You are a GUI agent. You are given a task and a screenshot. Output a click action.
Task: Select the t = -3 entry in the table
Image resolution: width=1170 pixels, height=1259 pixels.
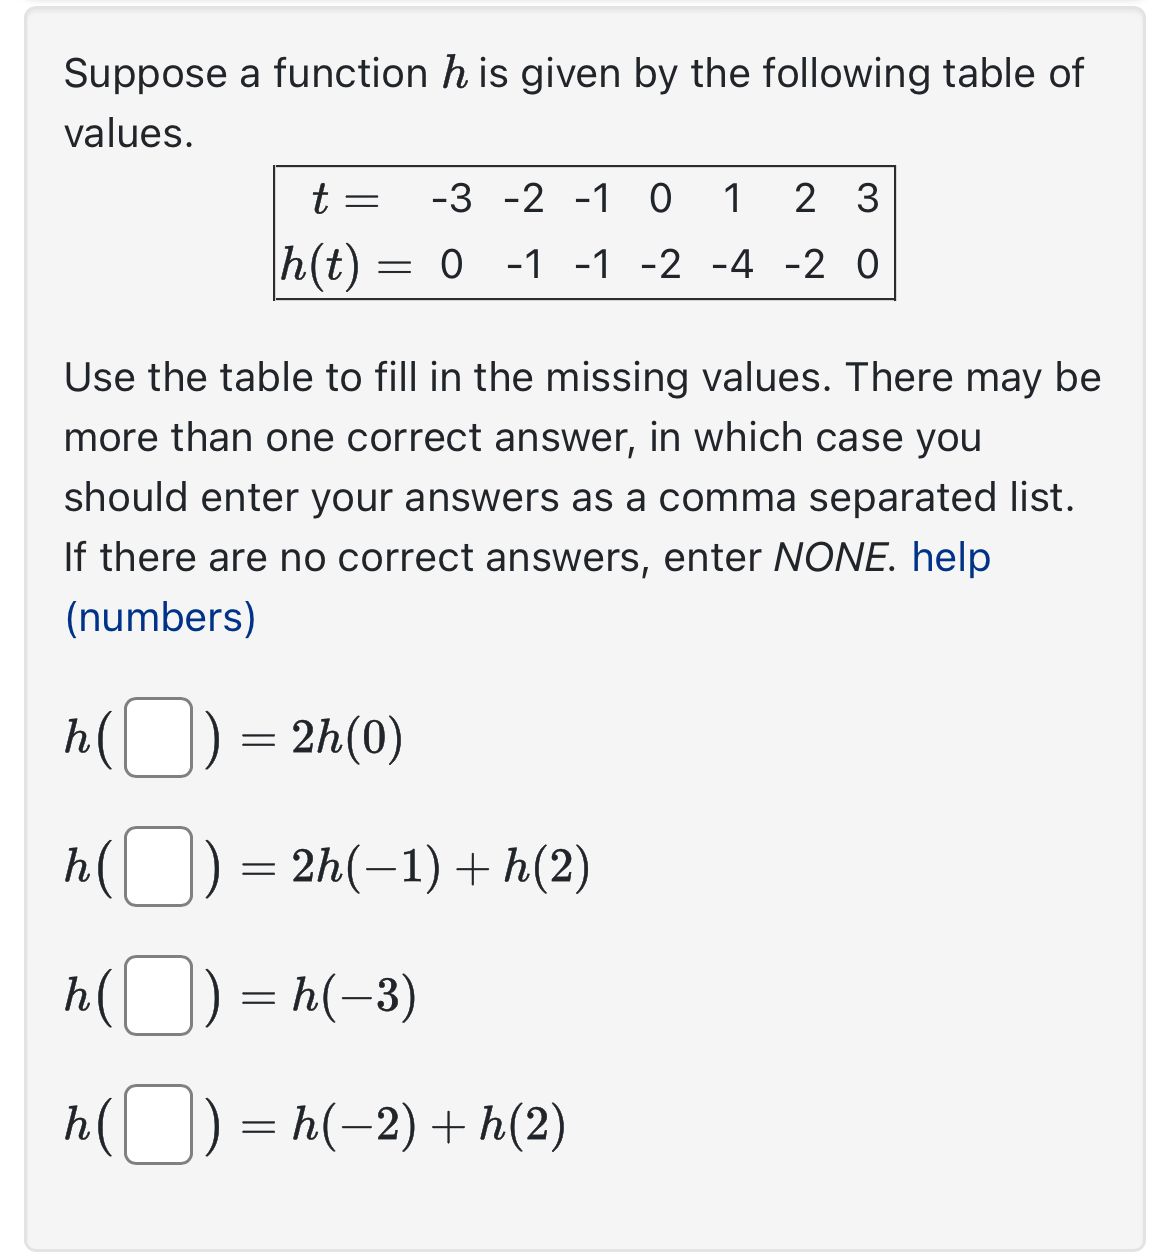[x=450, y=198]
